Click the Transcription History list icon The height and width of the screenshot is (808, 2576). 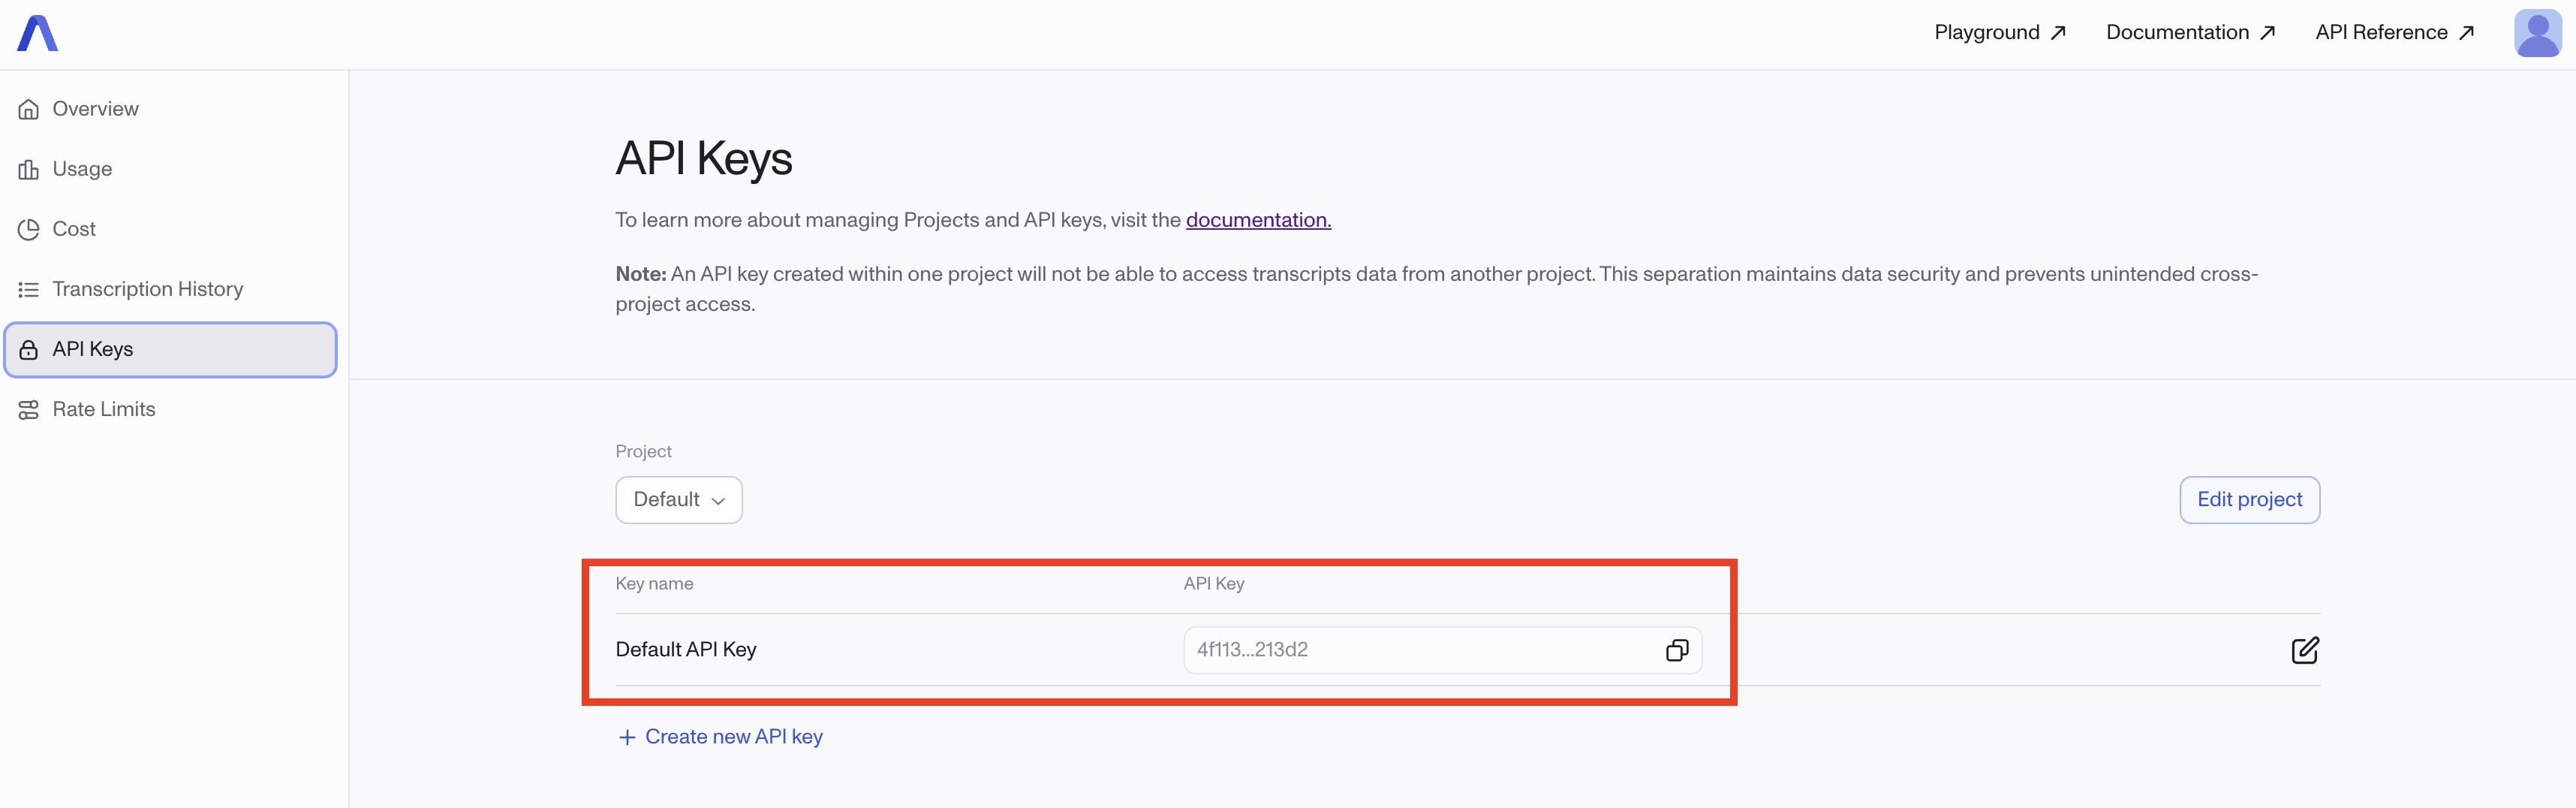tap(28, 290)
